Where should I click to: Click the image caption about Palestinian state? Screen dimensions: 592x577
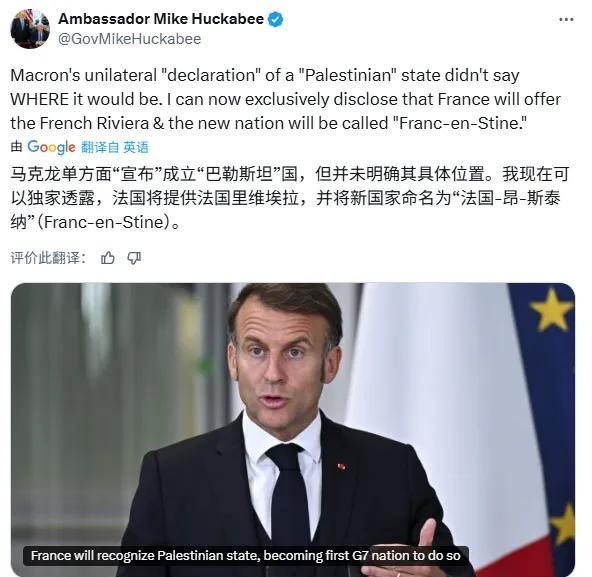(x=246, y=555)
